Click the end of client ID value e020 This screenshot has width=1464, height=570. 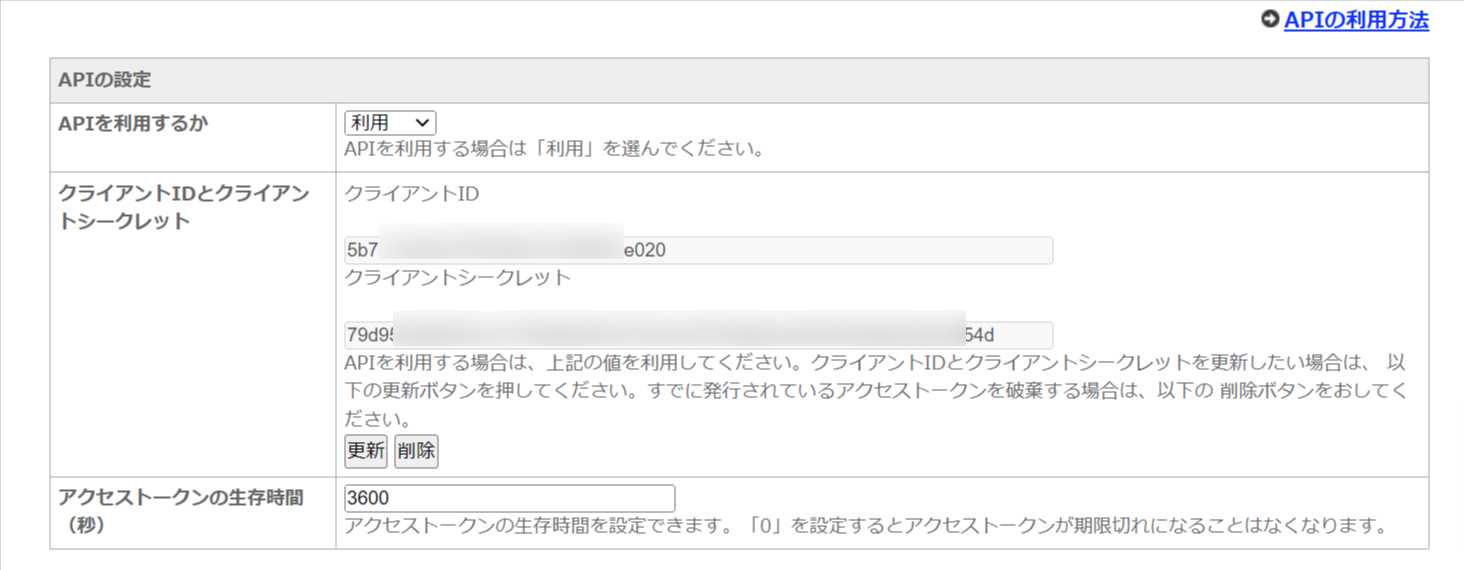645,250
